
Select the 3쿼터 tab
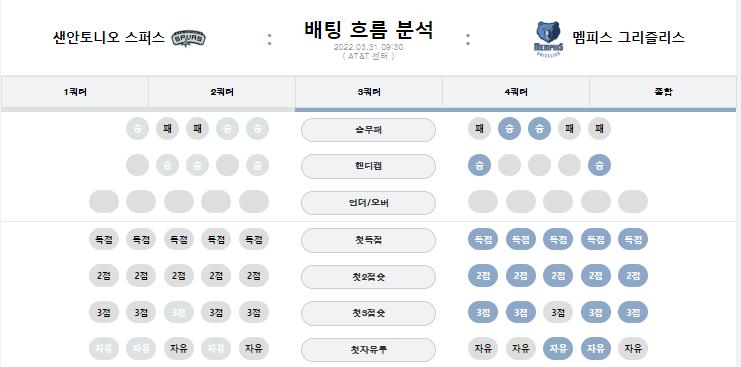click(x=369, y=92)
